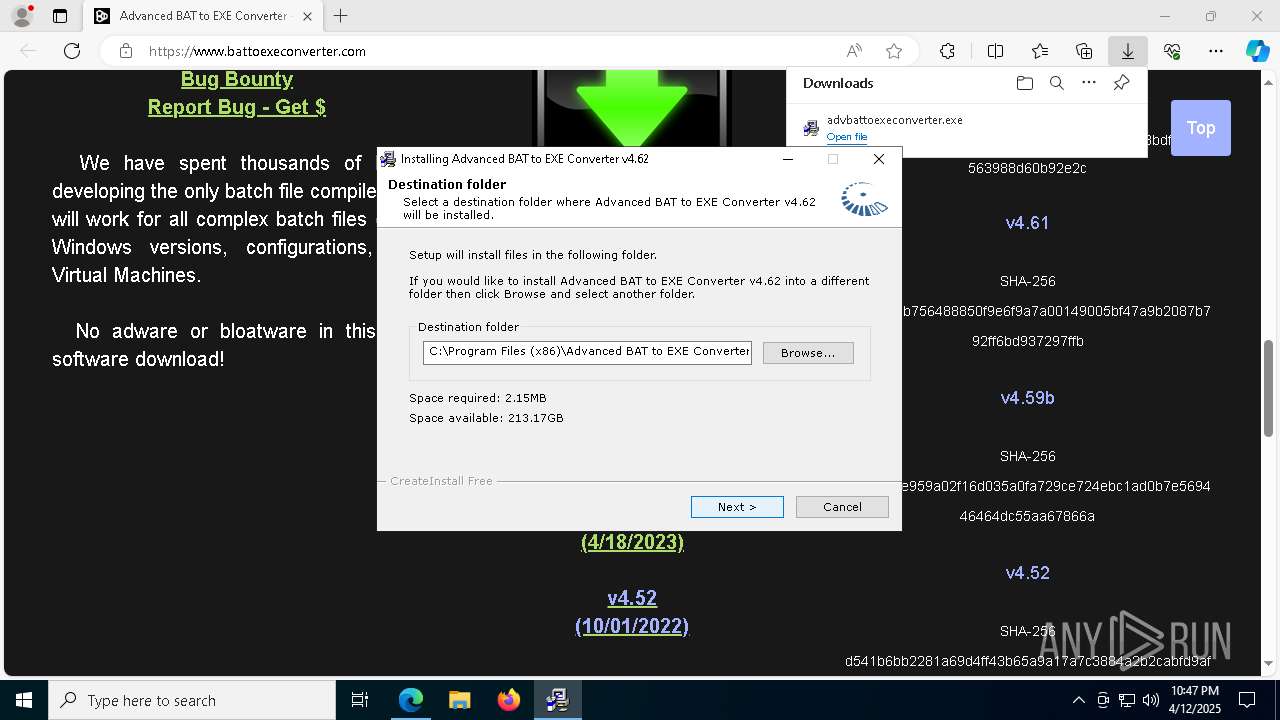Open the v4.52 download link
The image size is (1280, 720).
click(x=632, y=598)
